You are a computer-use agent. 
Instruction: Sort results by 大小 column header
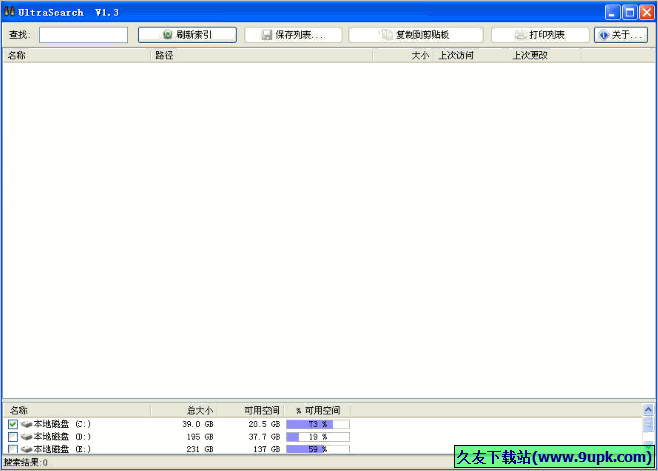point(403,55)
